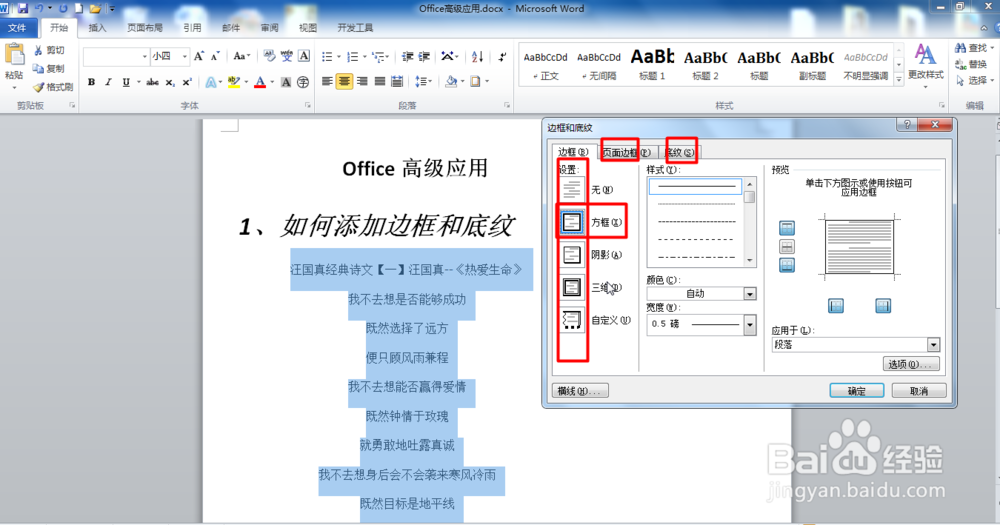Toggle Center alignment
Viewport: 1000px width, 525px height.
click(x=344, y=82)
